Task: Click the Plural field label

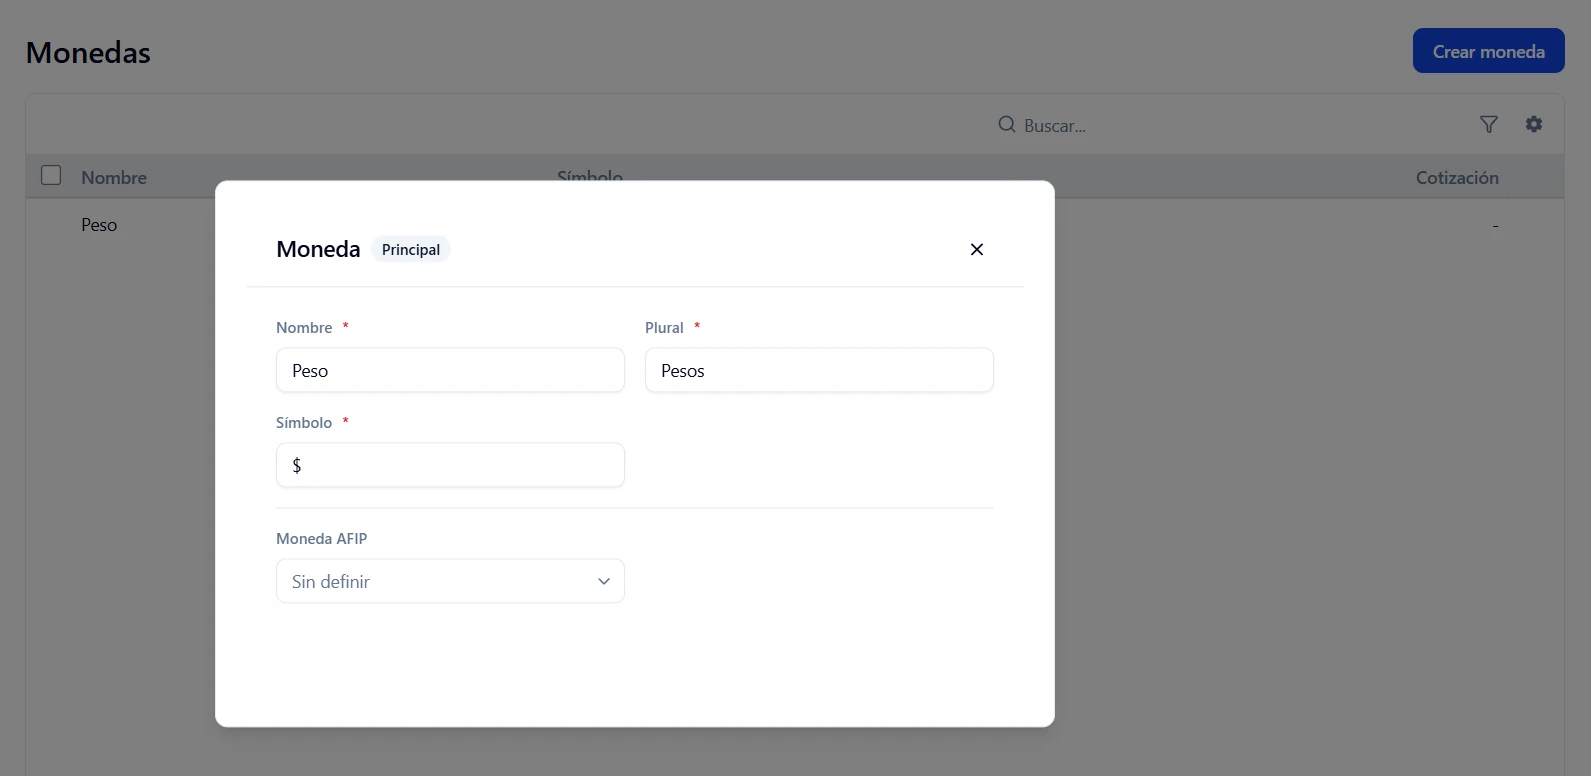Action: pyautogui.click(x=664, y=327)
